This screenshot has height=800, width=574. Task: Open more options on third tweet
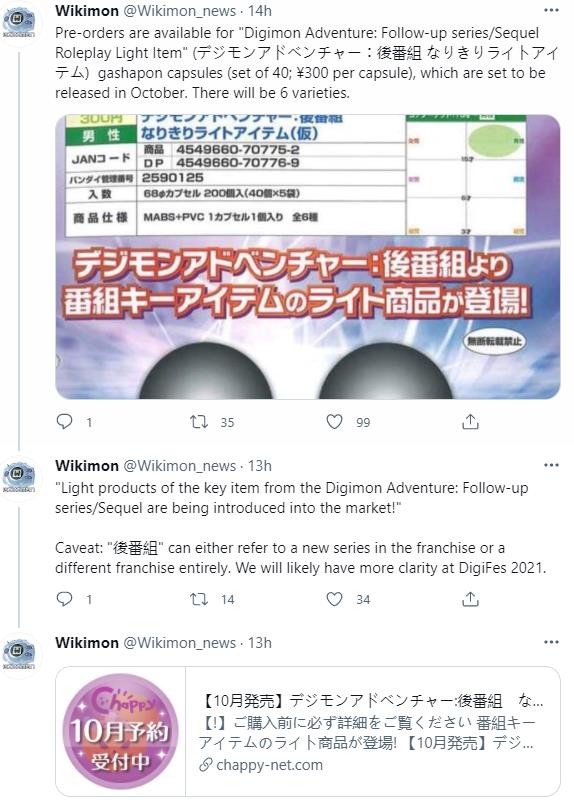point(551,642)
